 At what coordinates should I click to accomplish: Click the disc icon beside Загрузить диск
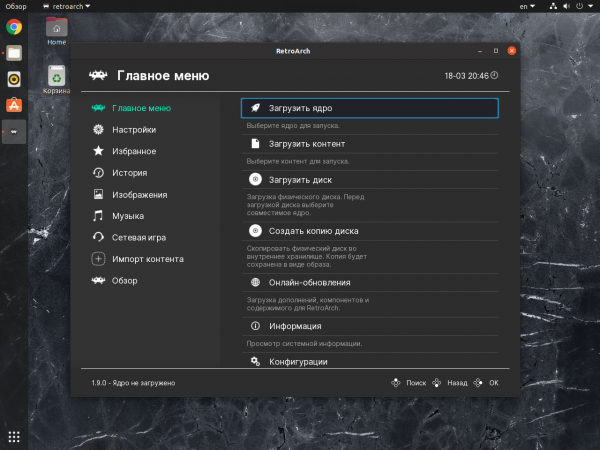click(255, 179)
